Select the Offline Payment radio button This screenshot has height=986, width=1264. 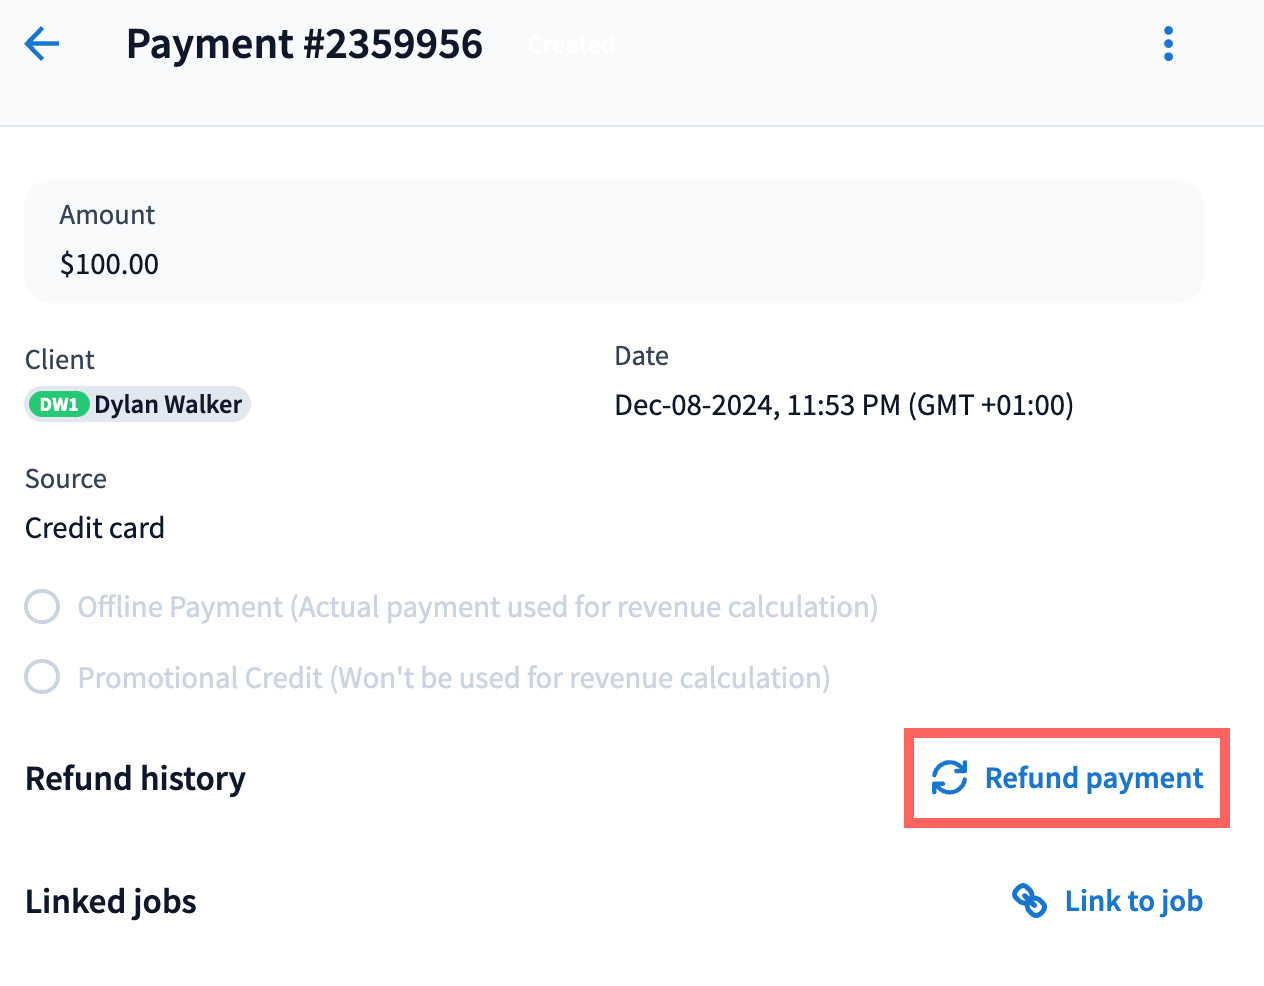[42, 607]
